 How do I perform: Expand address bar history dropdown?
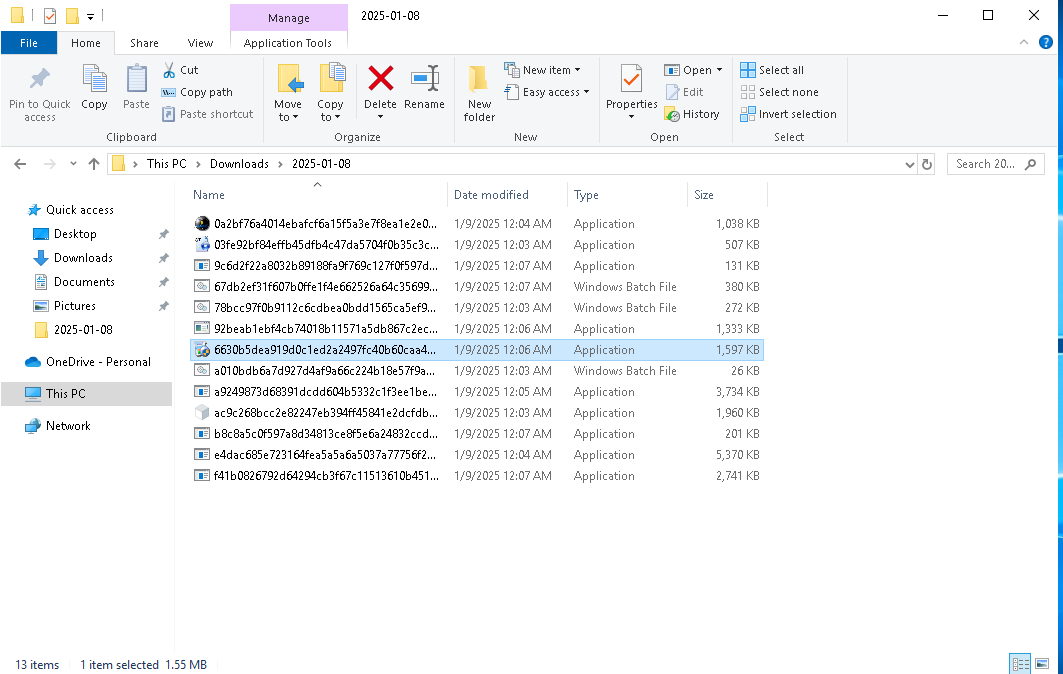910,164
